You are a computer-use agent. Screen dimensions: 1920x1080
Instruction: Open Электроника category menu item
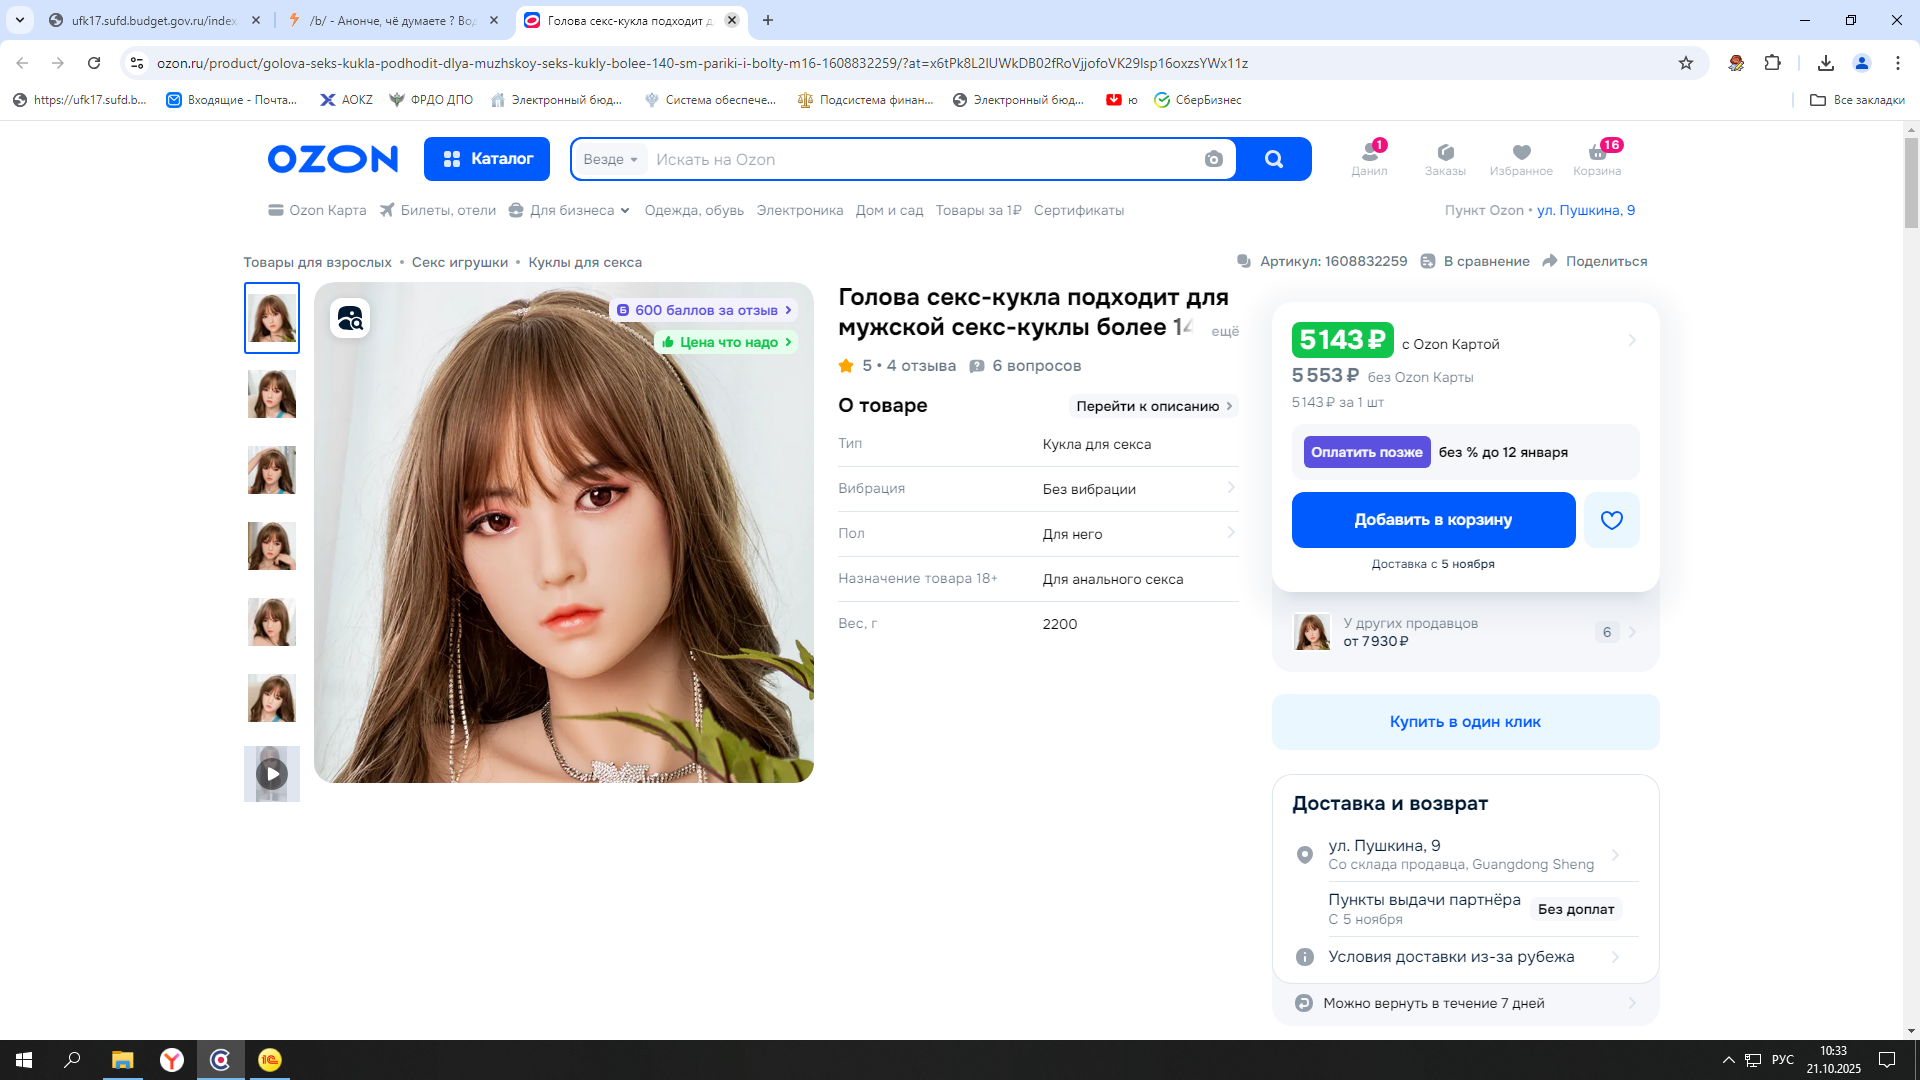799,210
